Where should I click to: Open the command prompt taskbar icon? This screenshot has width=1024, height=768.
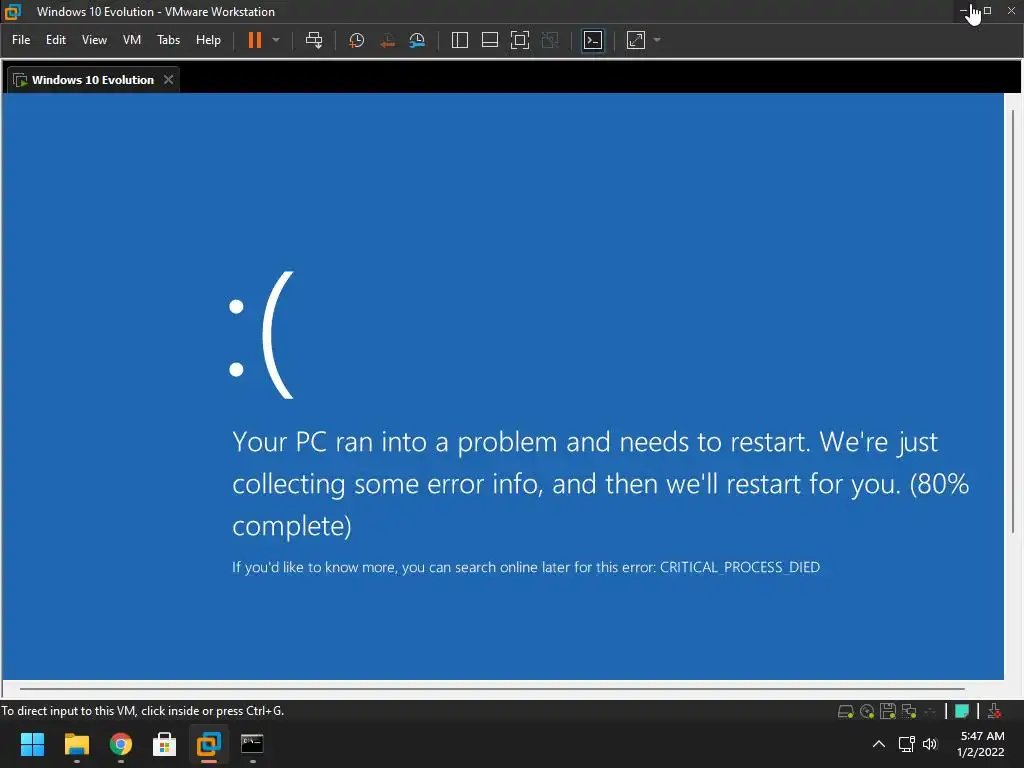[252, 744]
